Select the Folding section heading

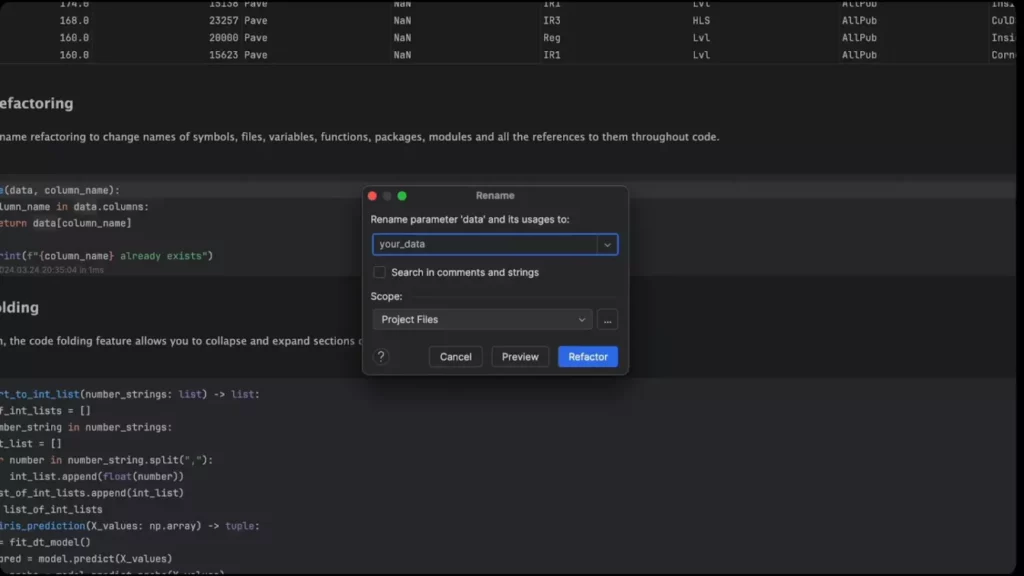pos(18,307)
